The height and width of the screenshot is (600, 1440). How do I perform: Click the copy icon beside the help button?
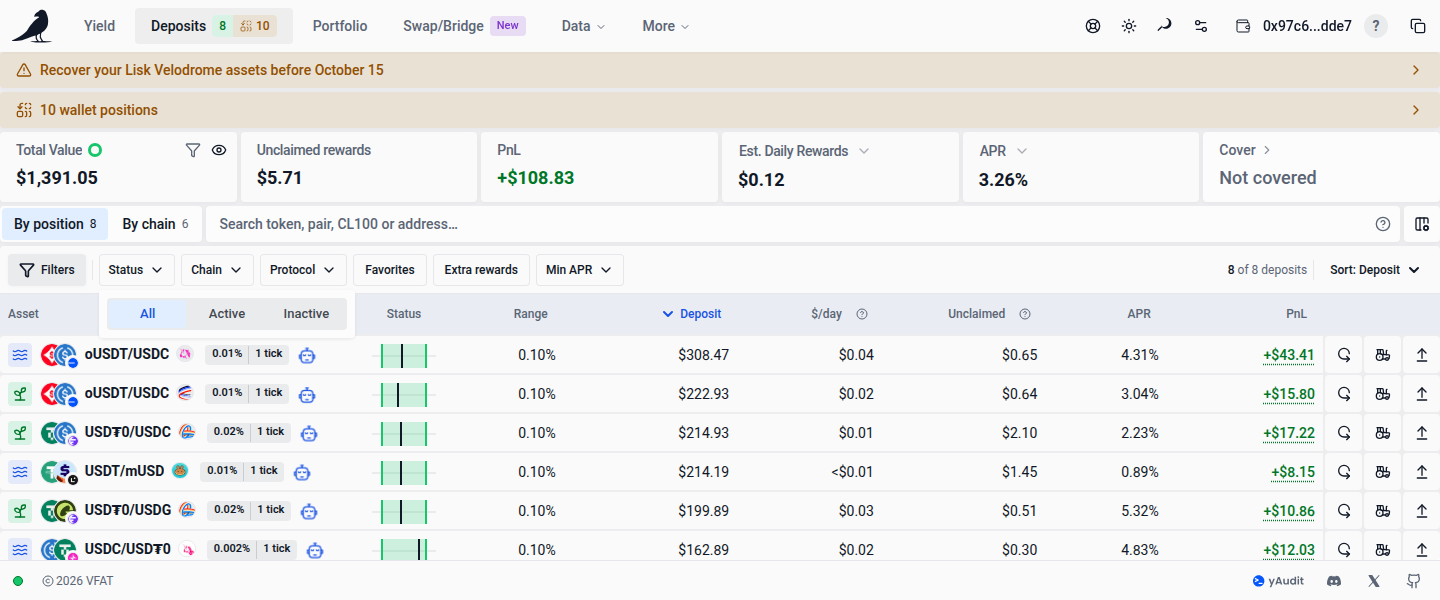pos(1417,26)
